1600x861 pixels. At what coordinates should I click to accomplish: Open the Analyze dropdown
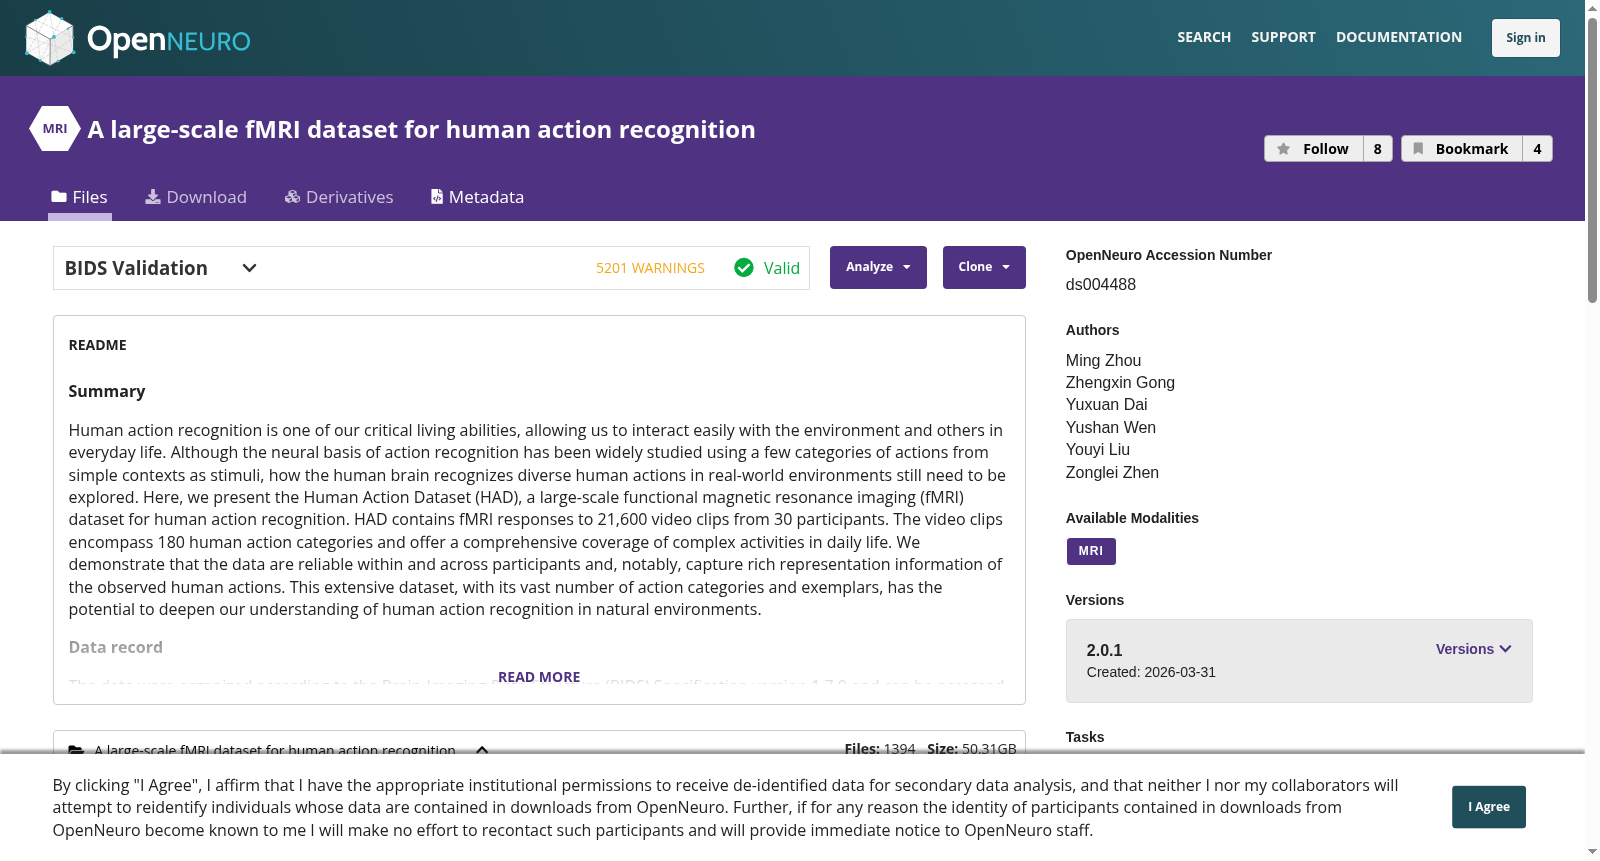(878, 267)
